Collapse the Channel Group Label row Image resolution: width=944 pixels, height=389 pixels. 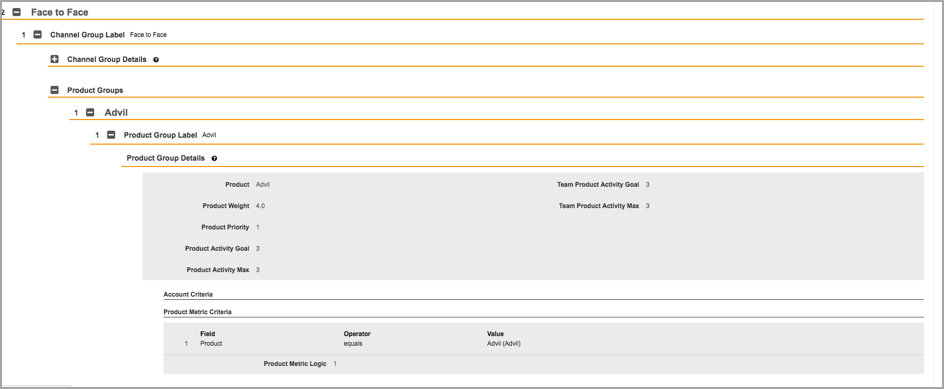pyautogui.click(x=37, y=35)
